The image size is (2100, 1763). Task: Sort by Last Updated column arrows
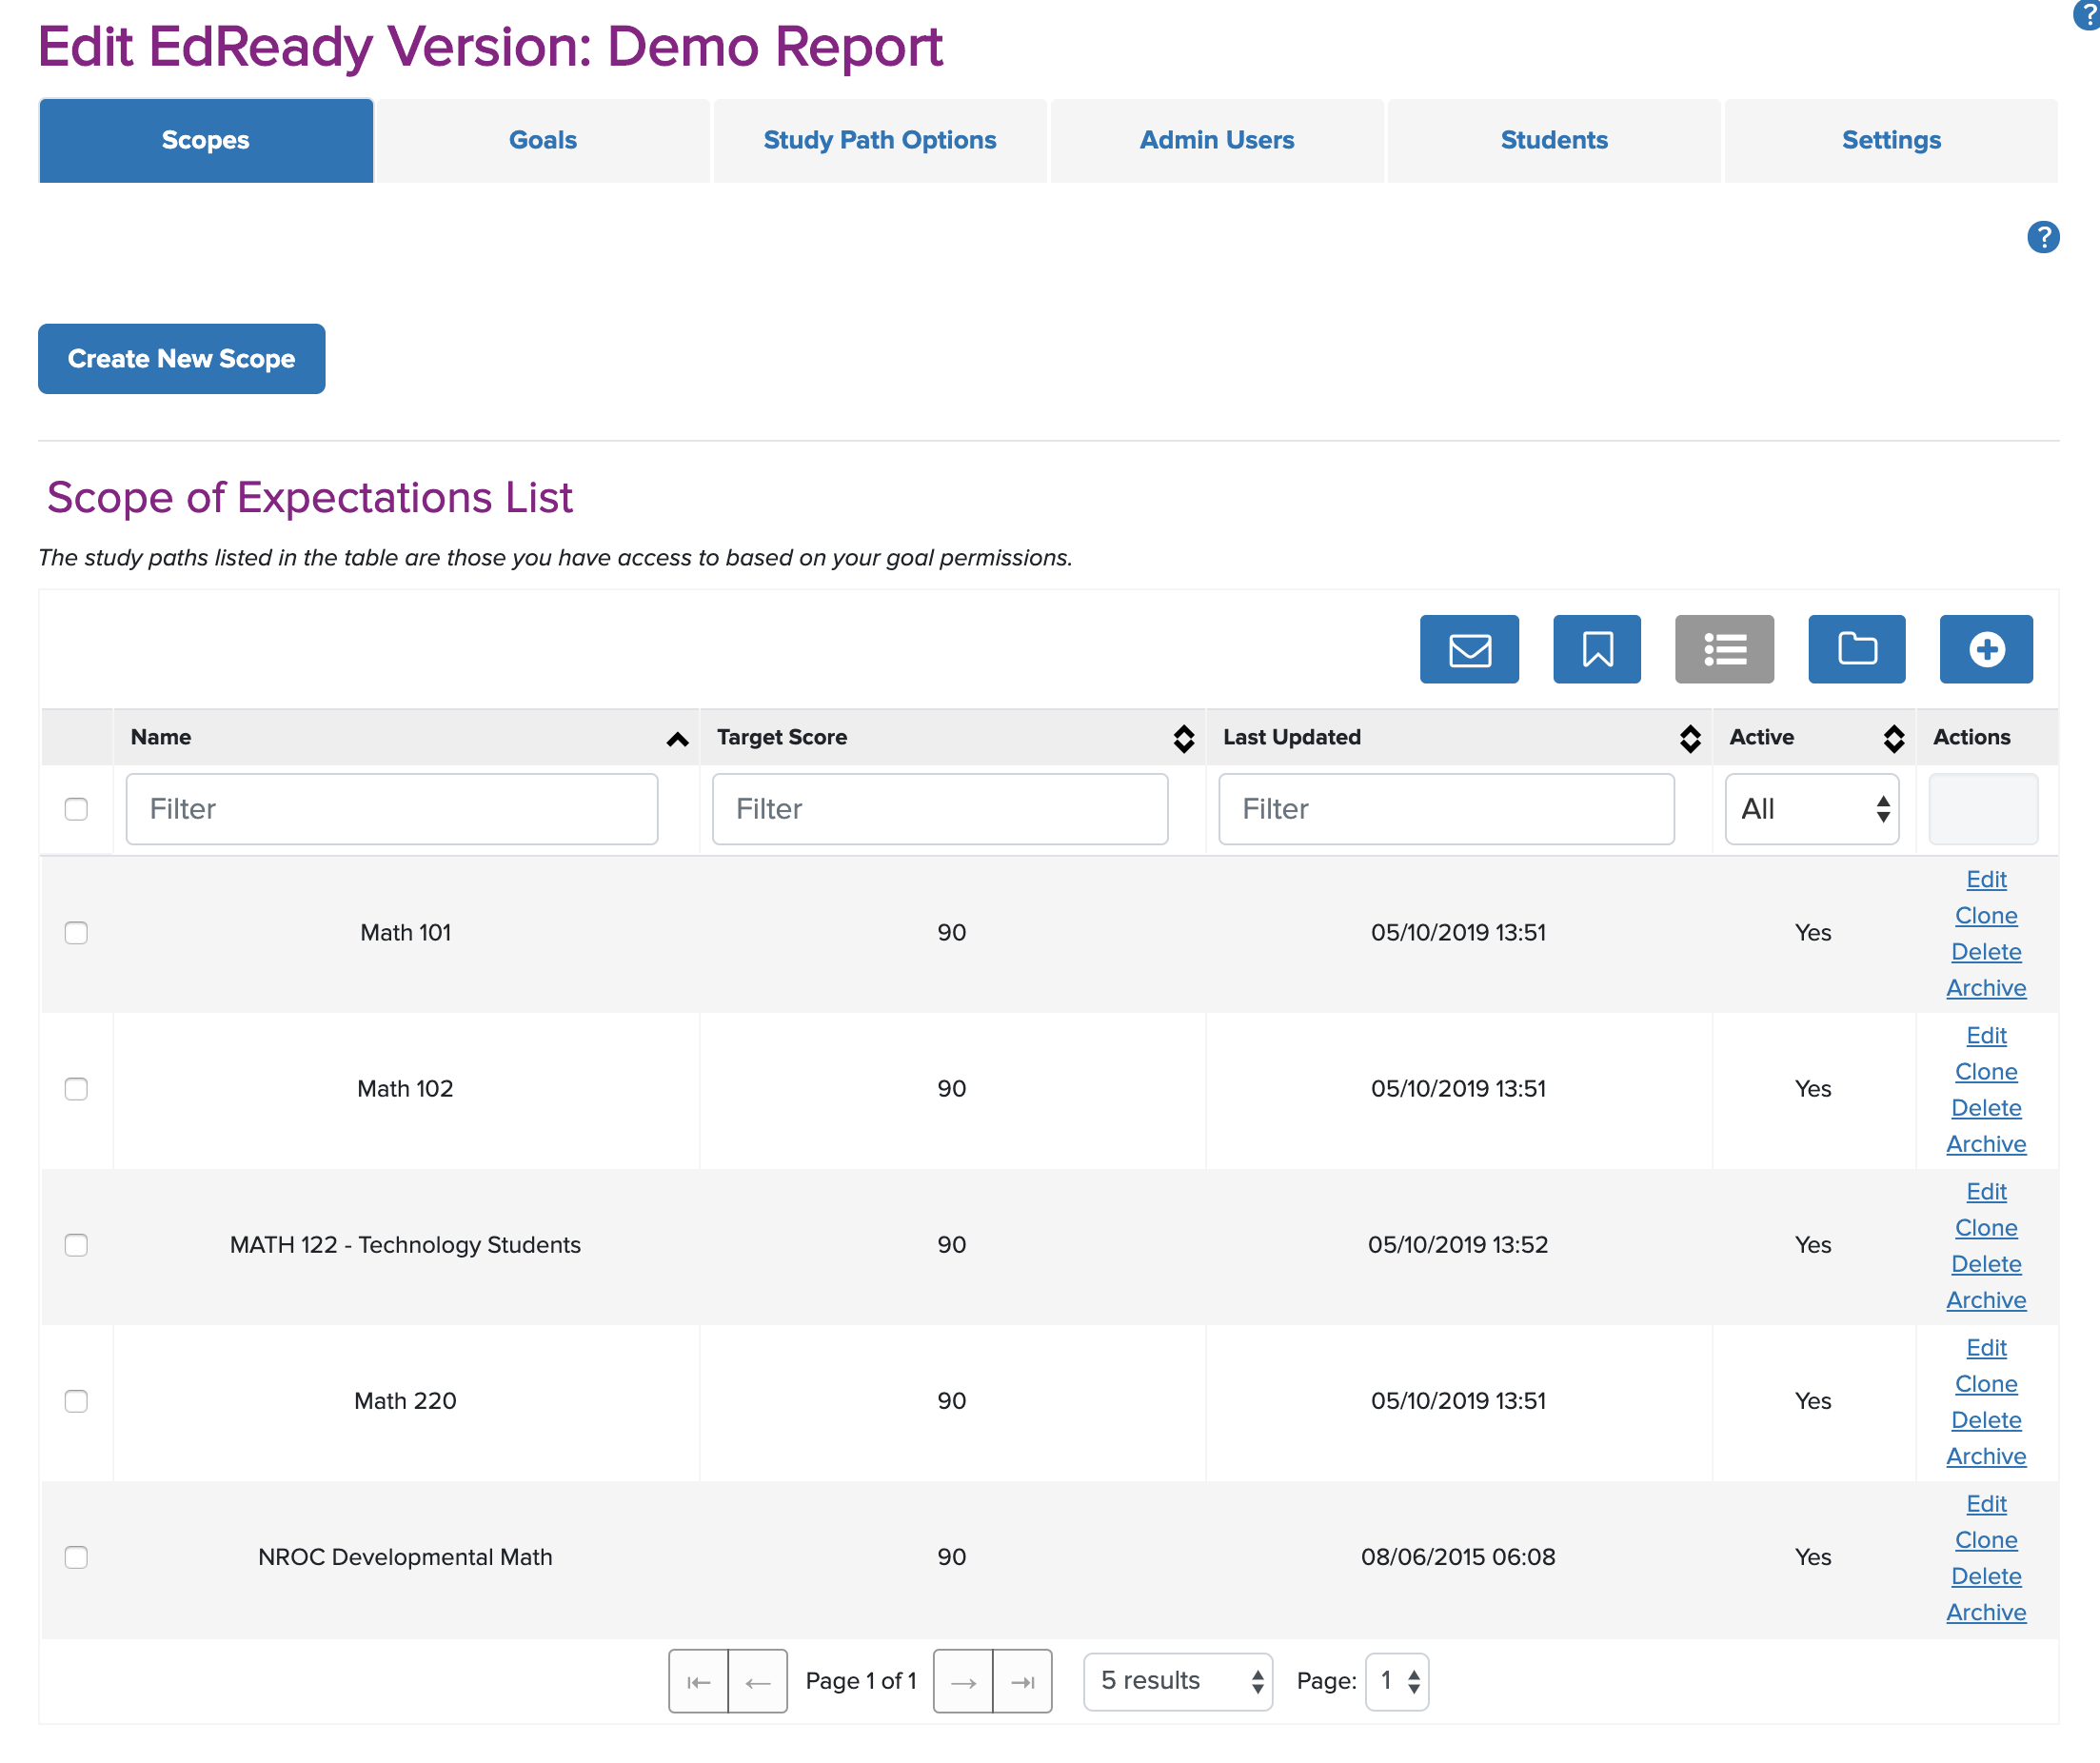pos(1690,739)
